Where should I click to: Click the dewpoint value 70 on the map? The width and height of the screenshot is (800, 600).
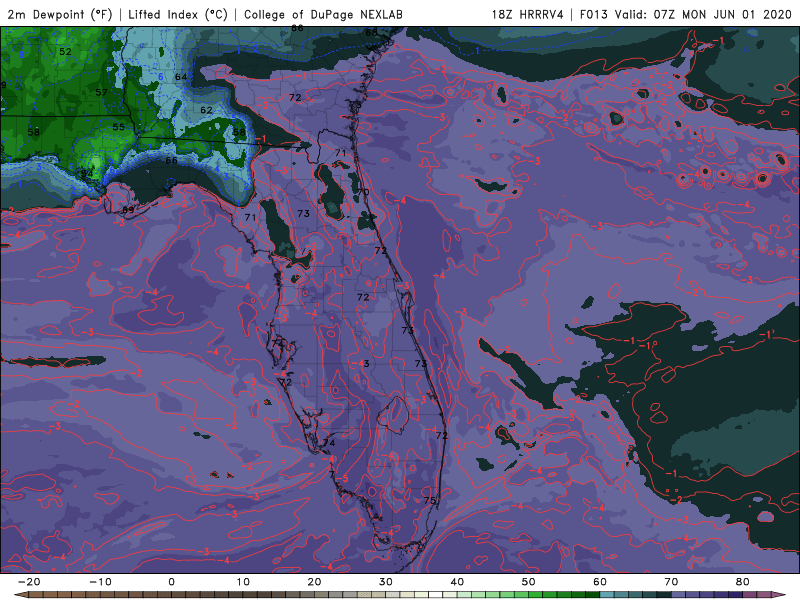pyautogui.click(x=363, y=192)
